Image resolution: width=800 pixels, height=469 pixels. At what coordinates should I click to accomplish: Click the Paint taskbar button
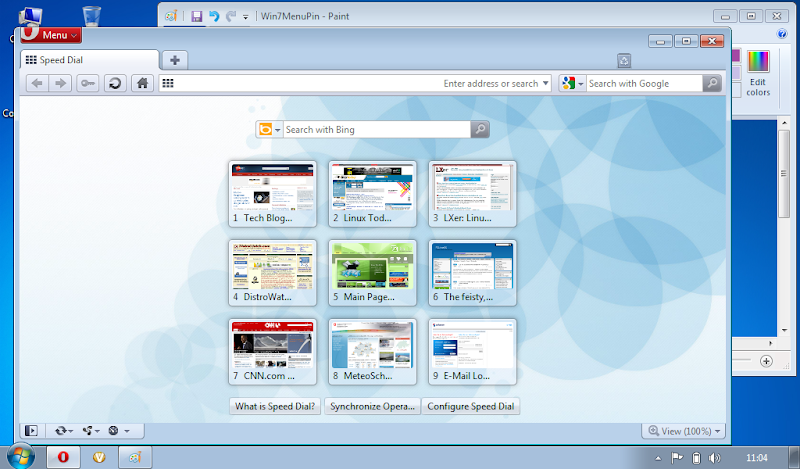click(x=135, y=457)
